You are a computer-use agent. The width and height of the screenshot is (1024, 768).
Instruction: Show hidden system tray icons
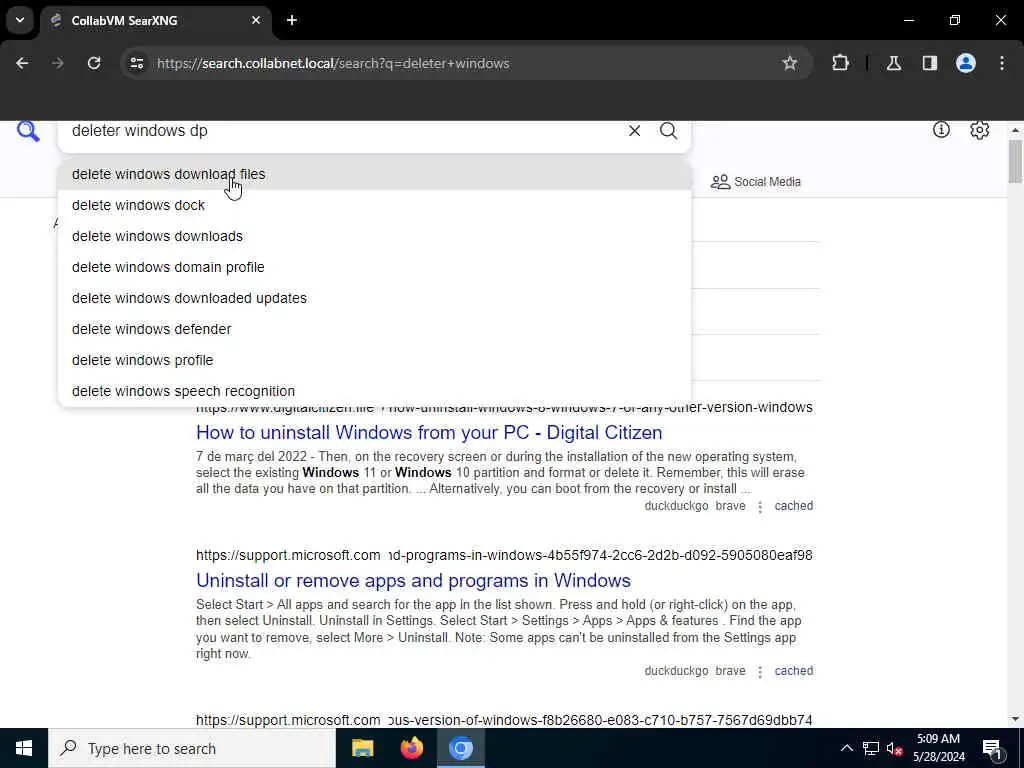pyautogui.click(x=846, y=748)
